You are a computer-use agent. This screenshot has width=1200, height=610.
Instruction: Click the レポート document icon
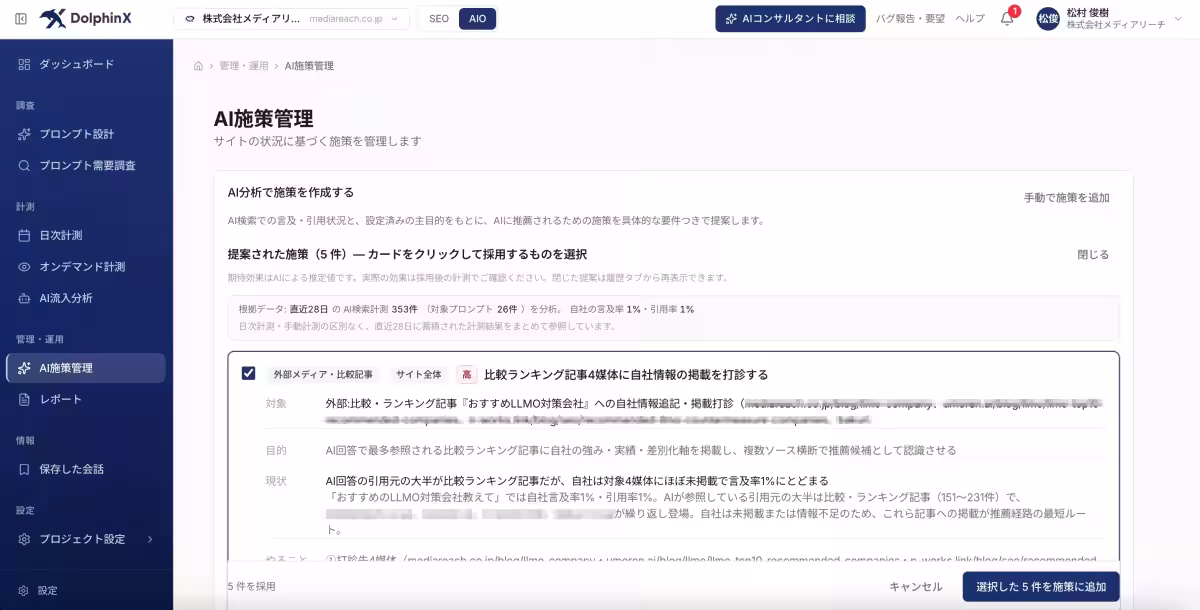(x=25, y=399)
